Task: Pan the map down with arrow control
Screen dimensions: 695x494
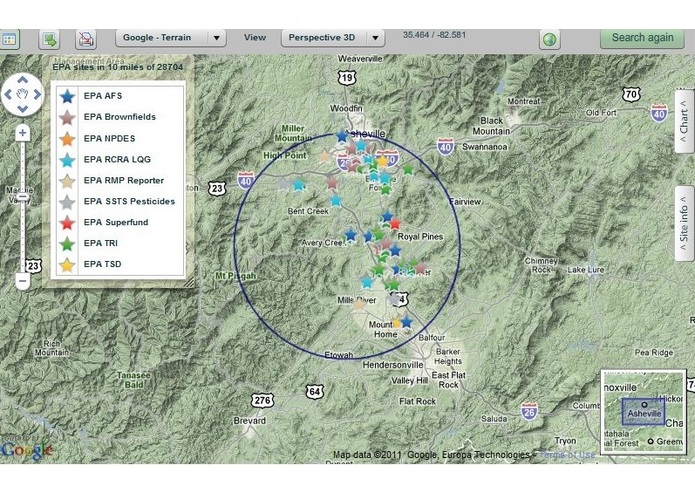Action: tap(23, 108)
